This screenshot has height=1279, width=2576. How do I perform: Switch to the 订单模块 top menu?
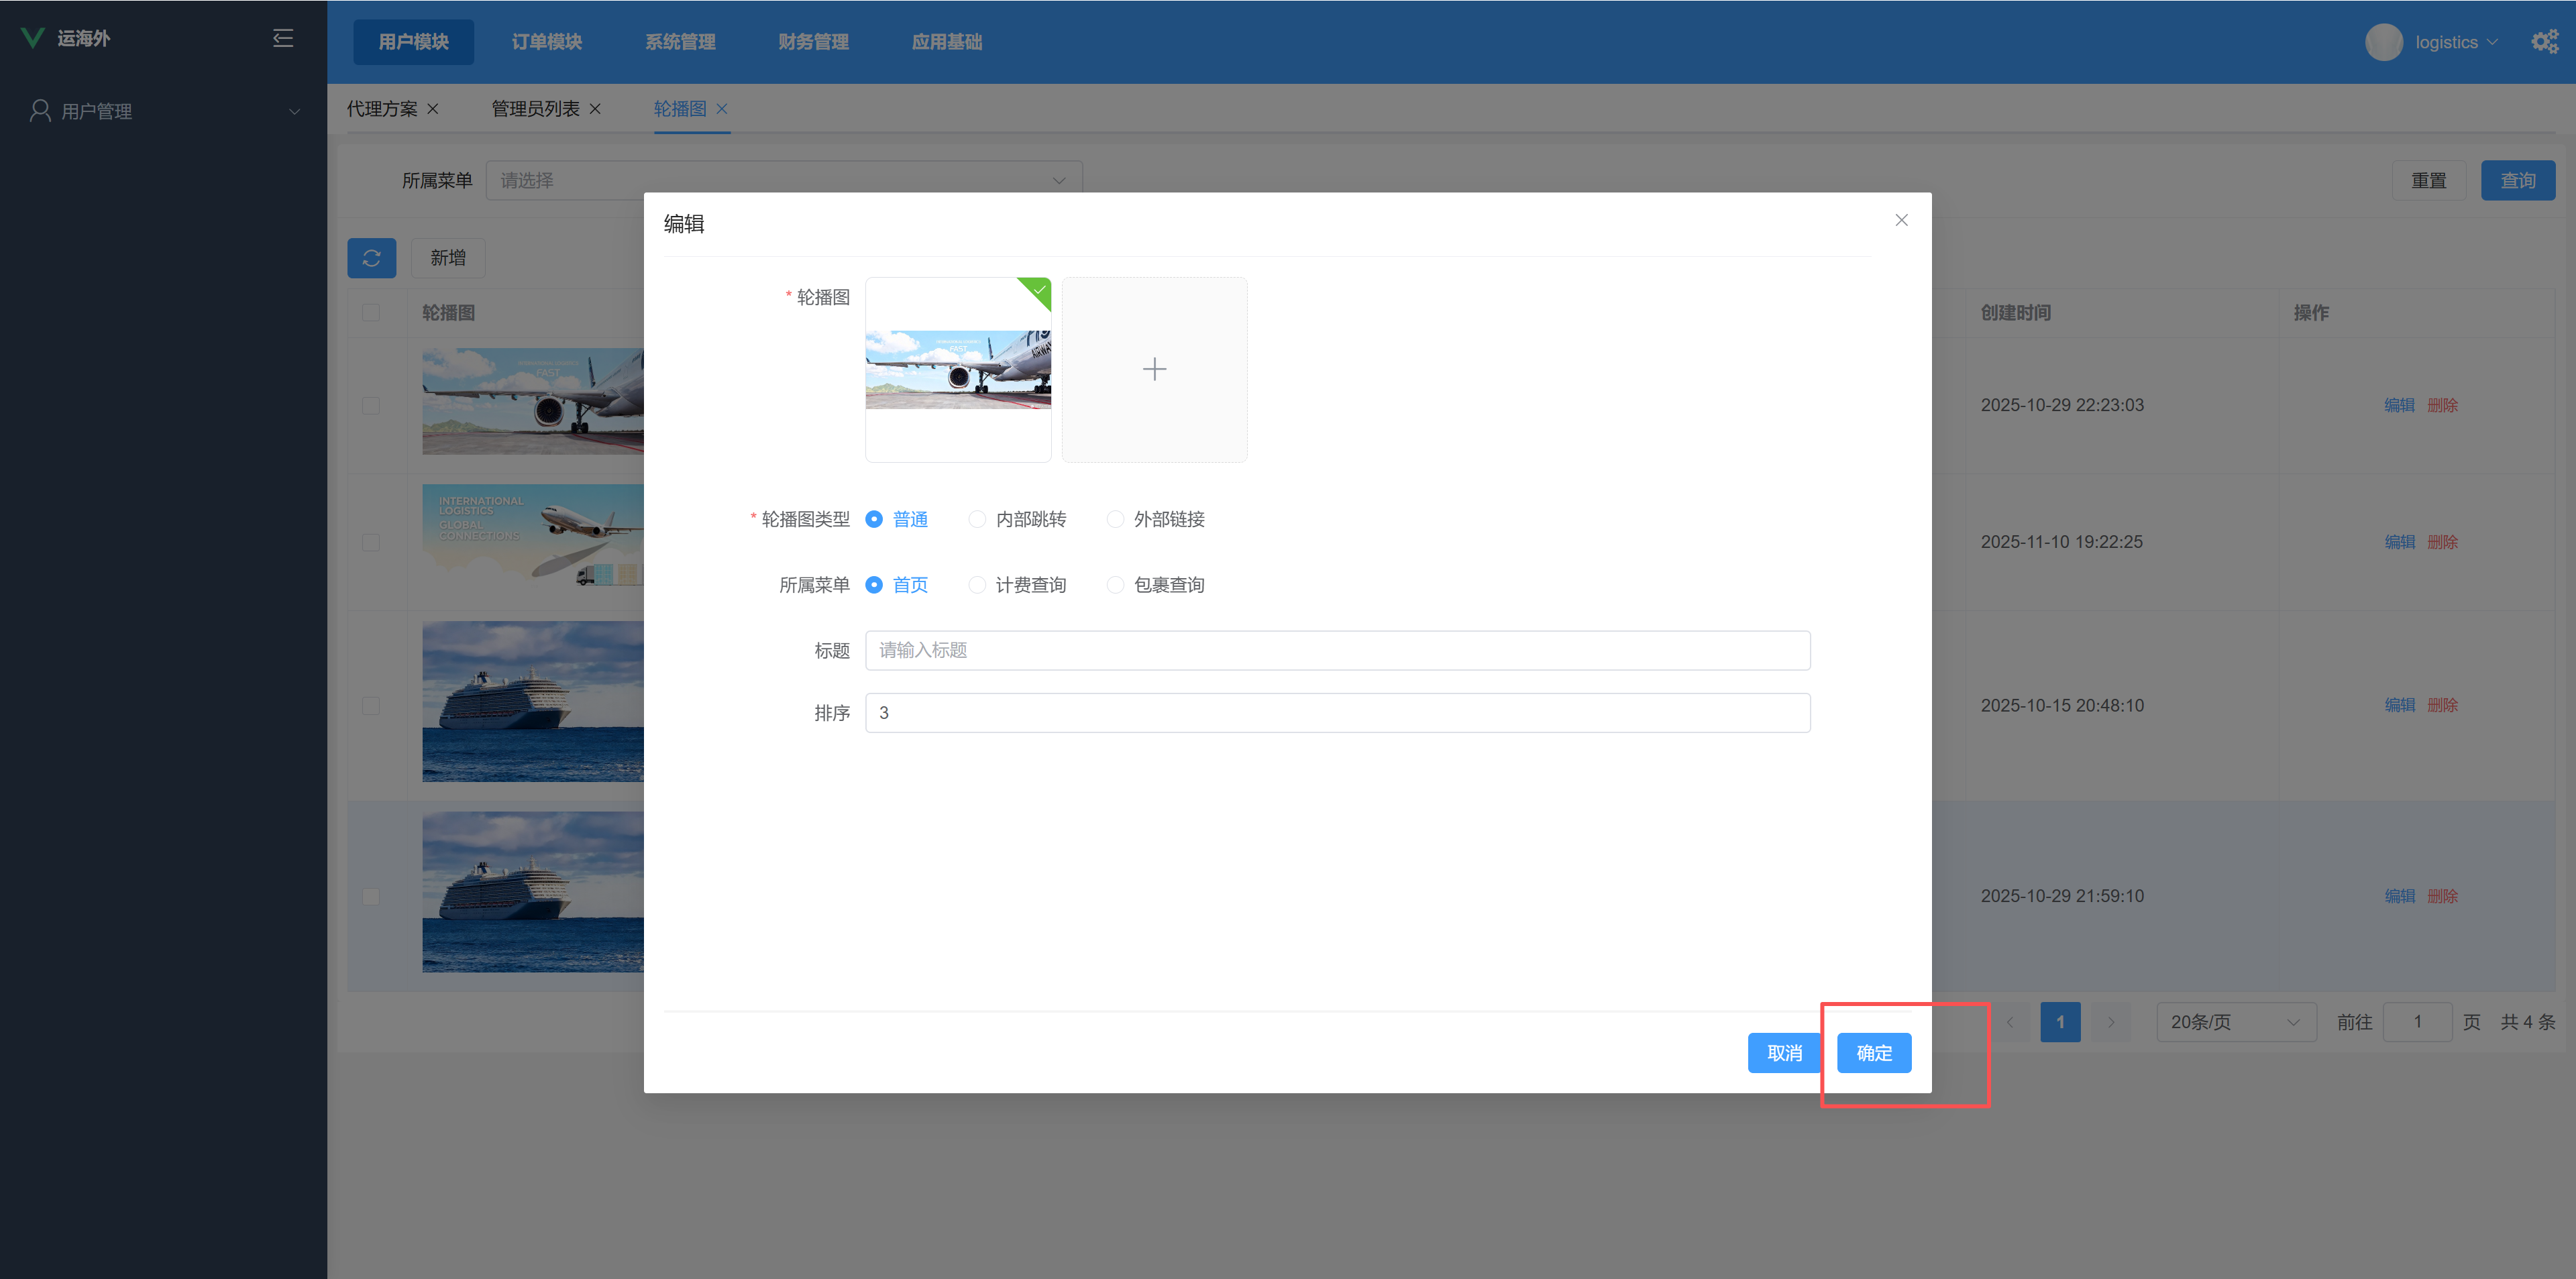tap(546, 42)
